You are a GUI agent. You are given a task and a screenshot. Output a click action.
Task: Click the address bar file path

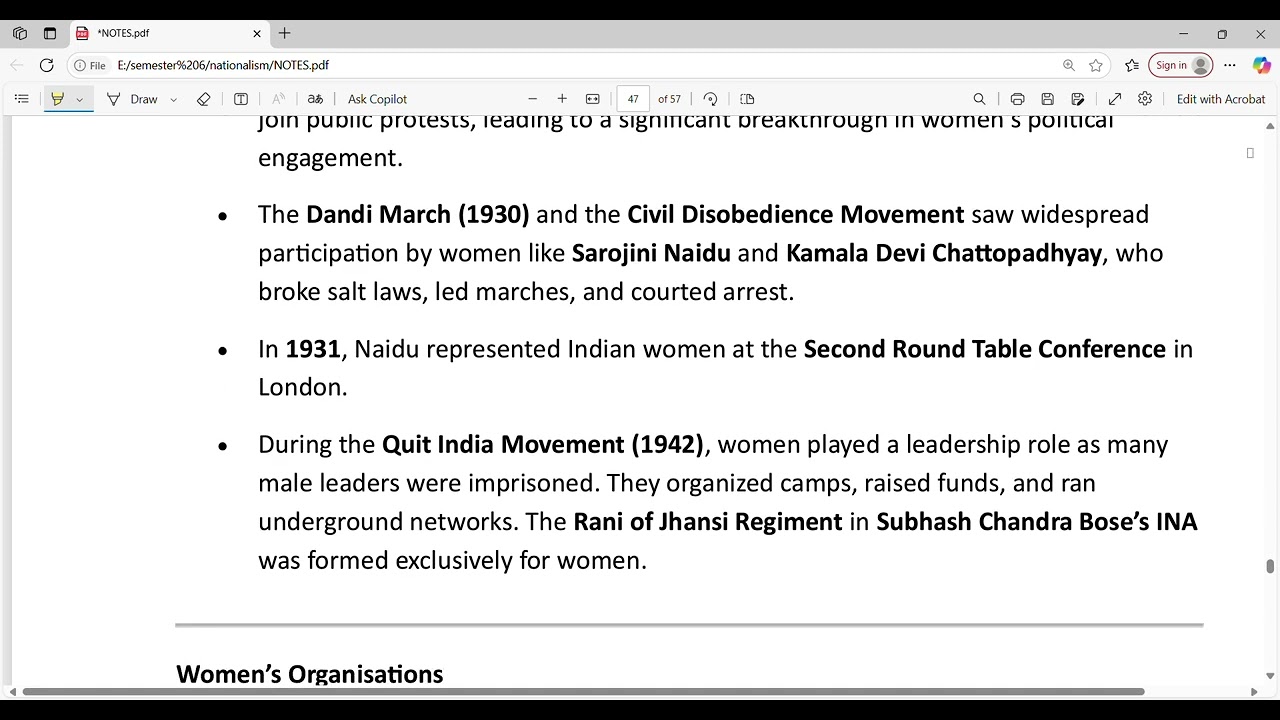coord(223,65)
